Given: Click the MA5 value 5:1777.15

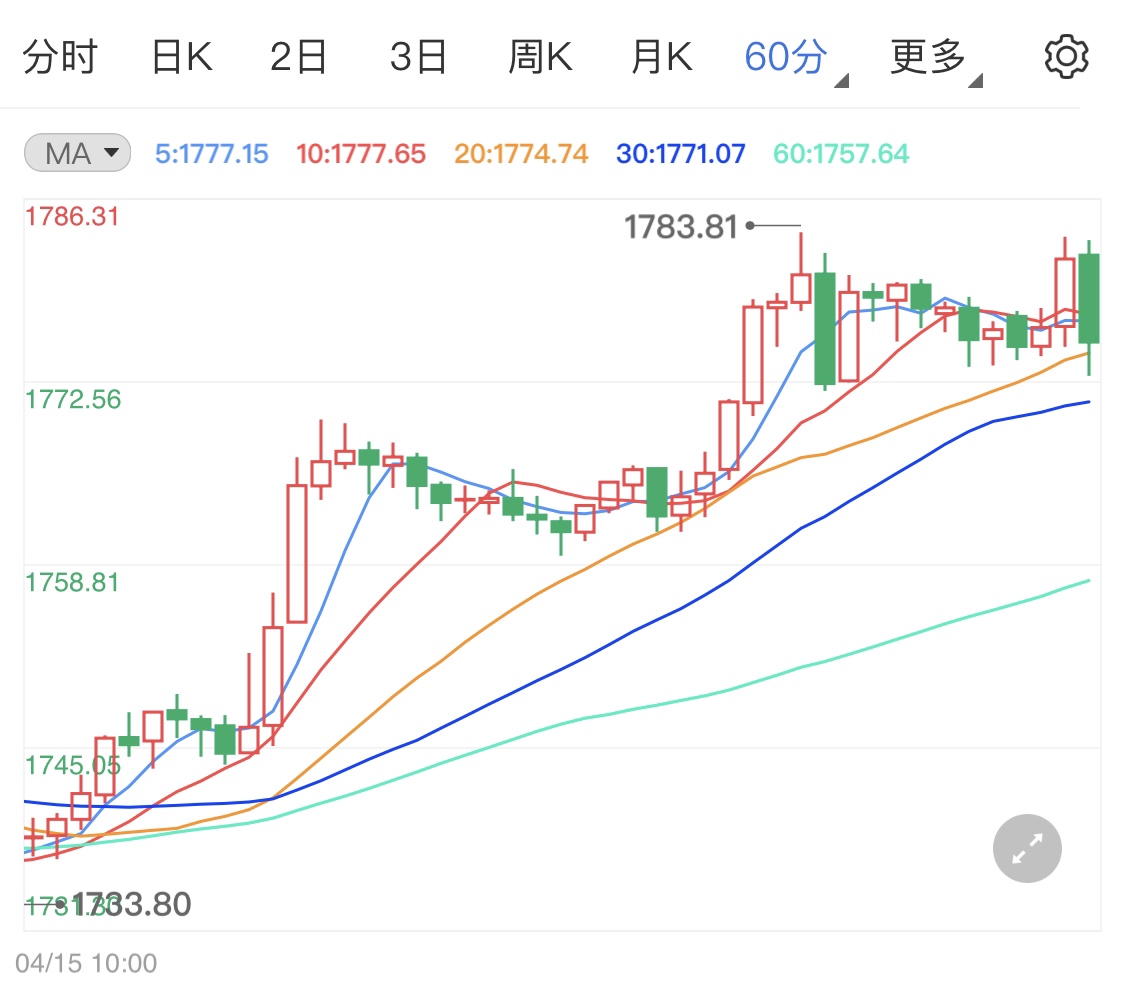Looking at the screenshot, I should point(212,154).
